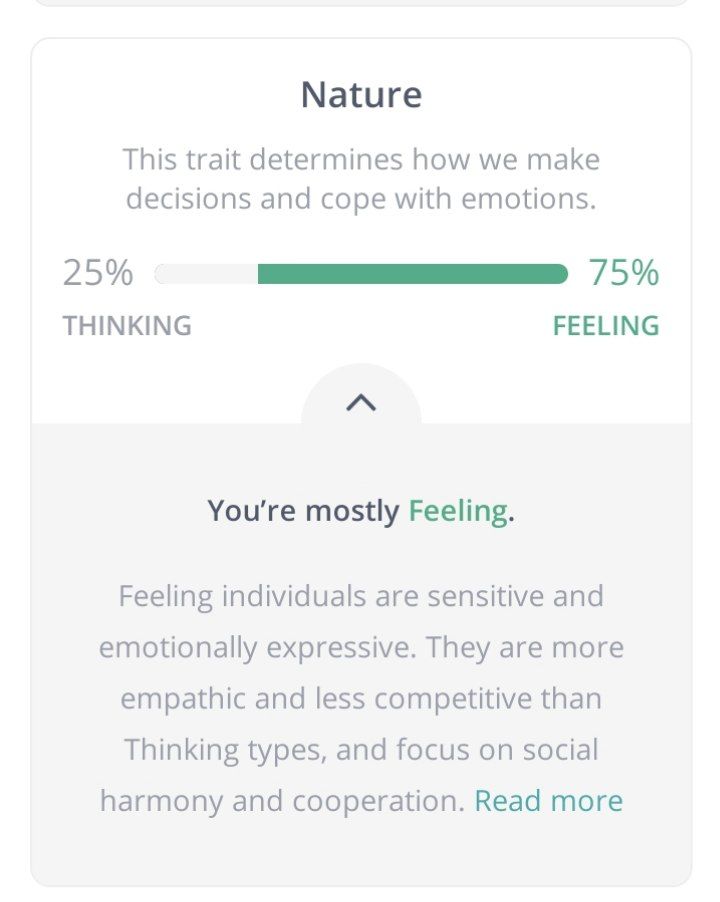Viewport: 720px width, 902px height.
Task: Click the 75% Feeling score
Action: 623,272
